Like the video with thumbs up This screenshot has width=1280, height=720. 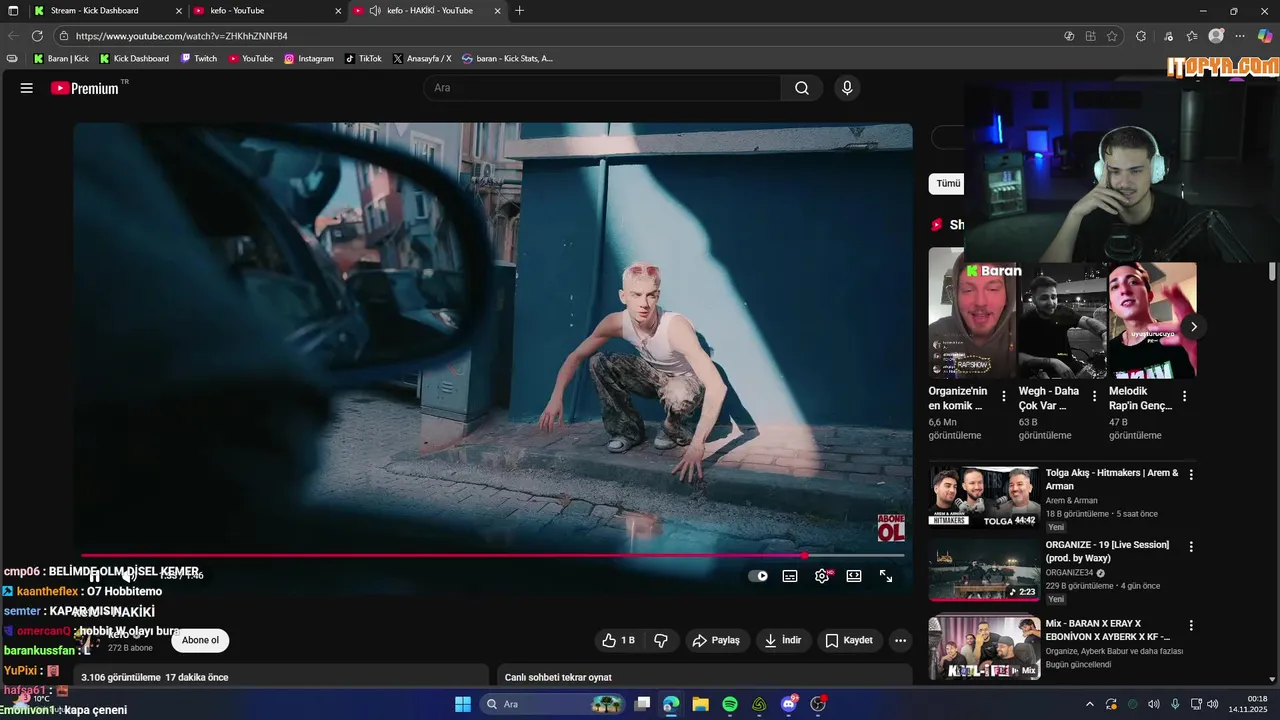[619, 640]
